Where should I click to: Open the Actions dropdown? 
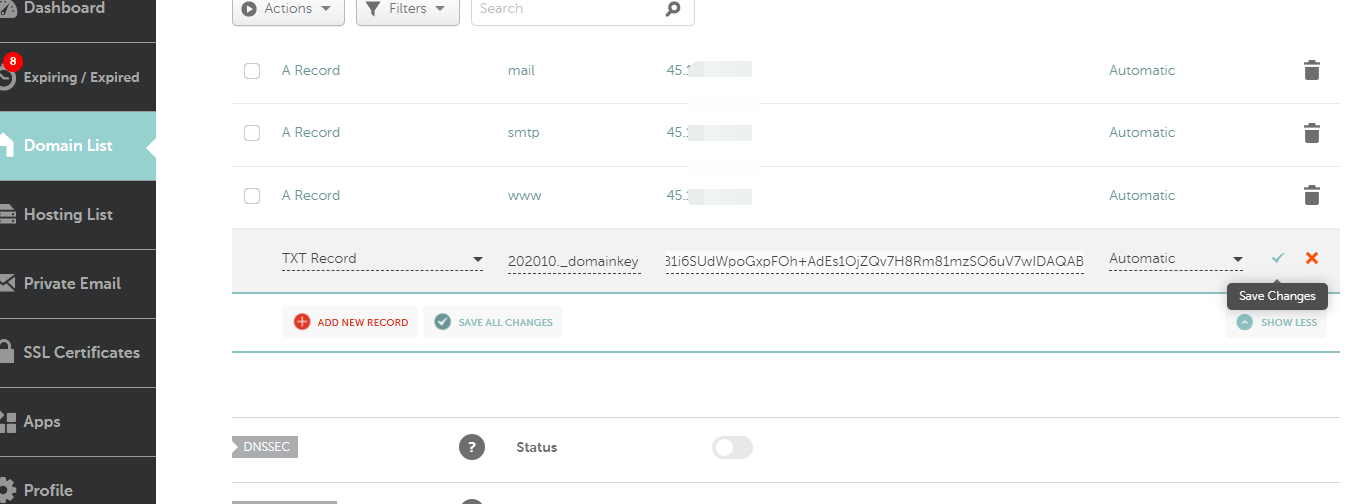click(x=288, y=9)
